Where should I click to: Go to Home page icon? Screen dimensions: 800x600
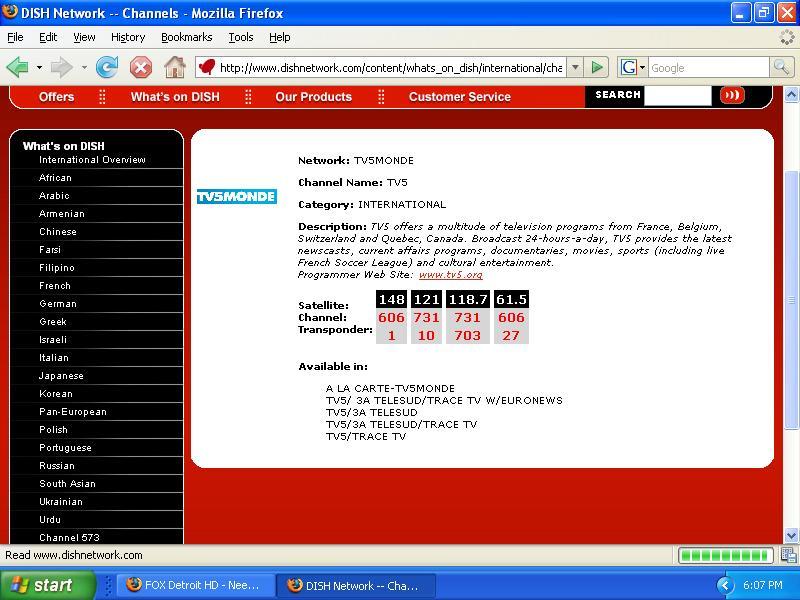coord(174,67)
